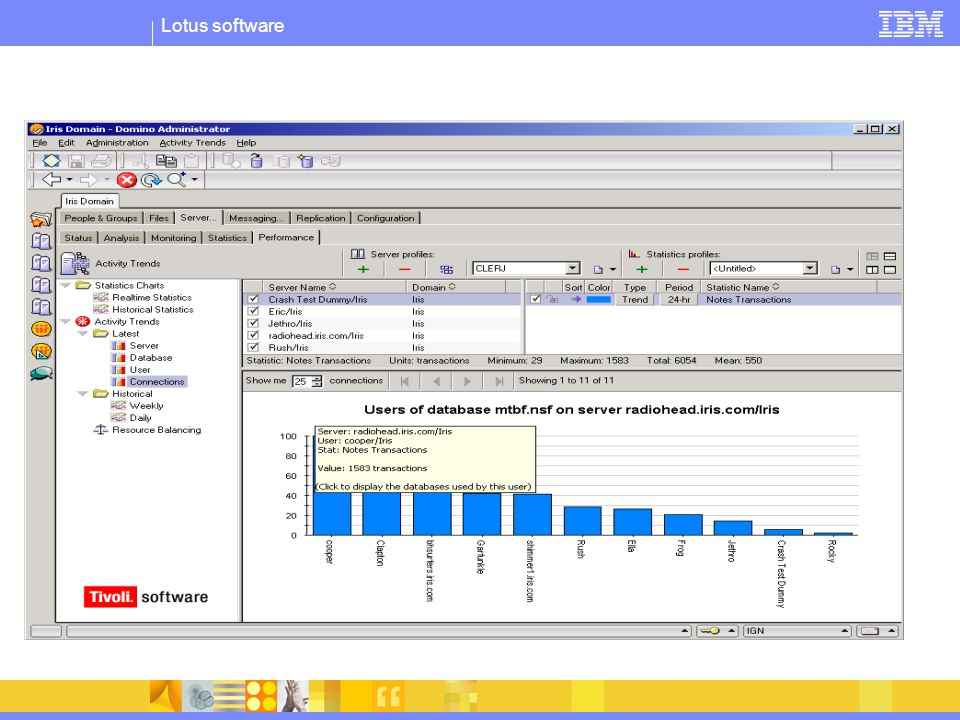Image resolution: width=960 pixels, height=720 pixels.
Task: Click the red minus under Statistics profiles
Action: (683, 269)
